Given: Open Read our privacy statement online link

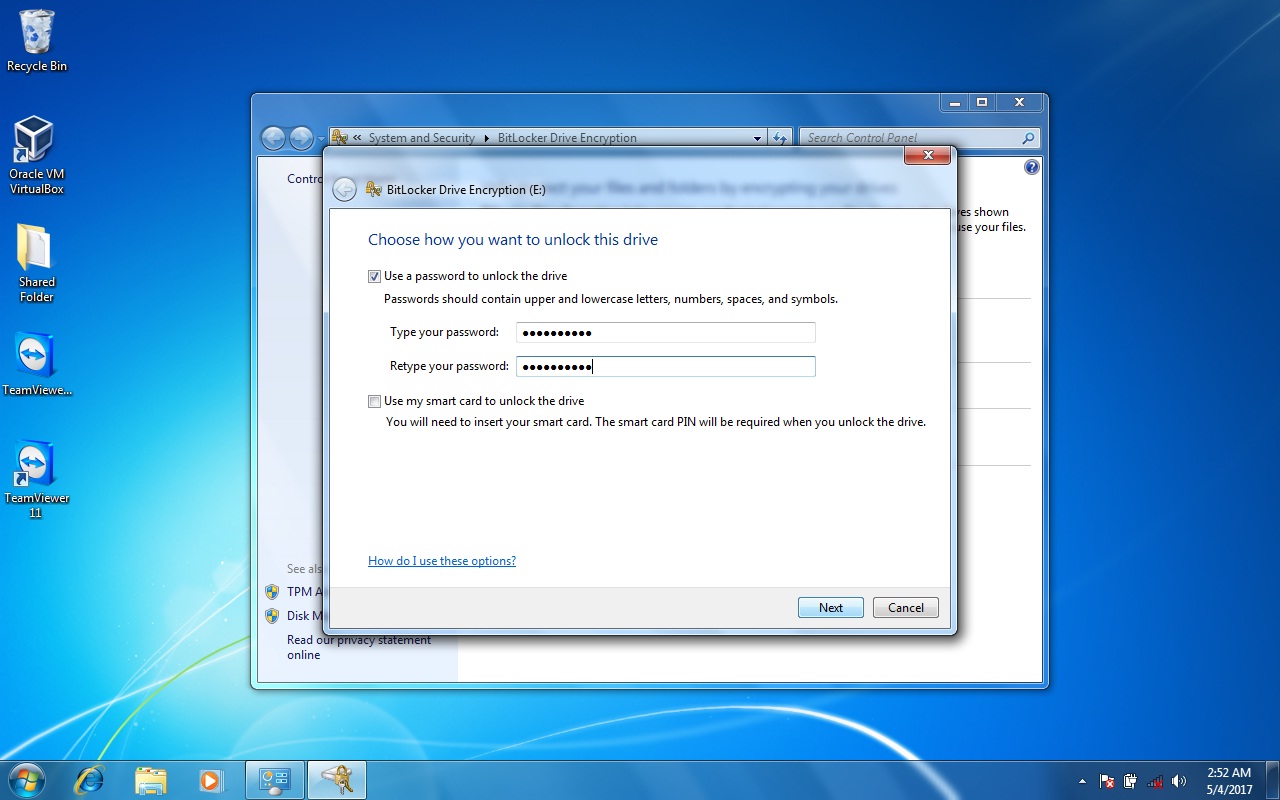Looking at the screenshot, I should coord(359,647).
